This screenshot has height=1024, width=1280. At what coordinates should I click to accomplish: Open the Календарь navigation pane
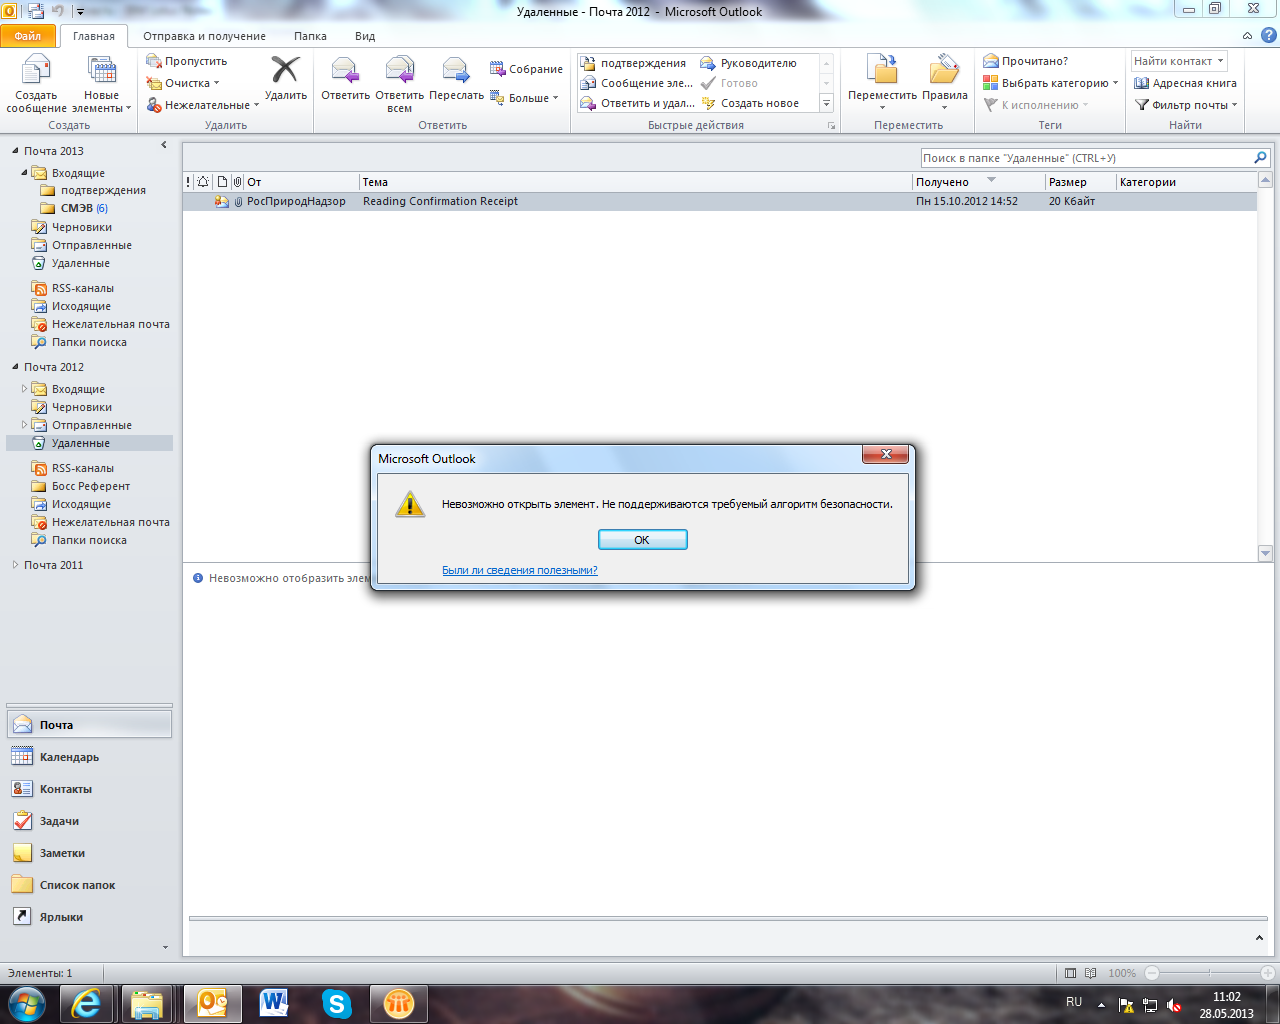tap(89, 757)
